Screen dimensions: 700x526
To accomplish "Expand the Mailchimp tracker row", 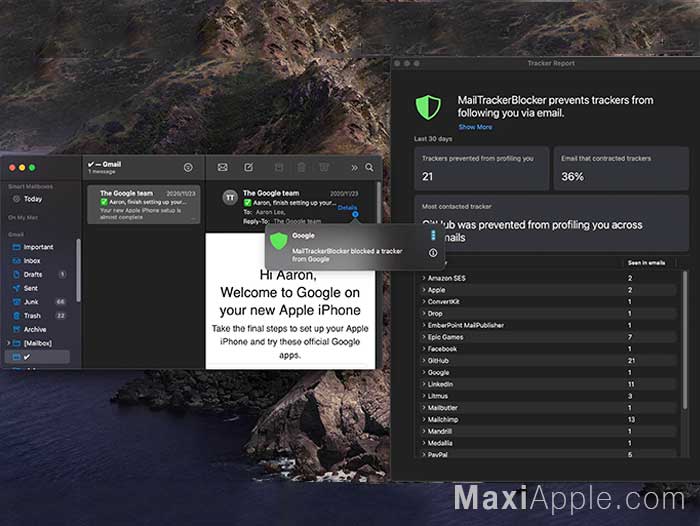I will 424,419.
